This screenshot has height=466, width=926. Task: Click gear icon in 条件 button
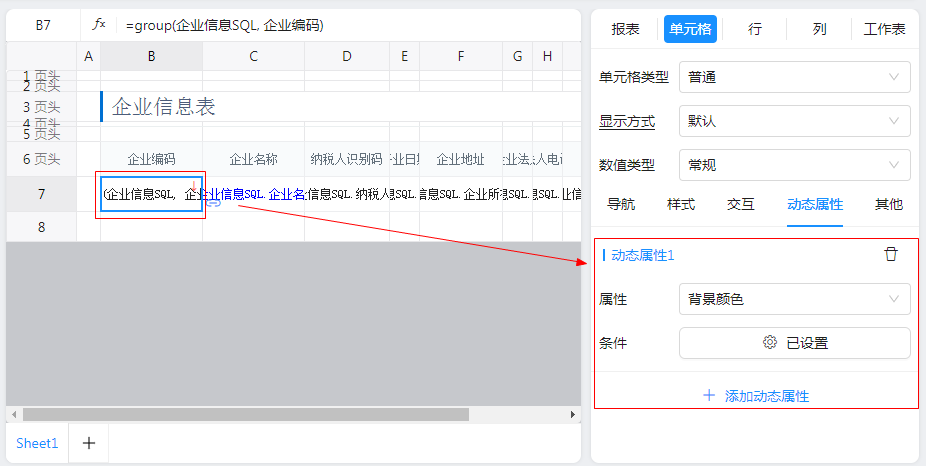[x=769, y=343]
